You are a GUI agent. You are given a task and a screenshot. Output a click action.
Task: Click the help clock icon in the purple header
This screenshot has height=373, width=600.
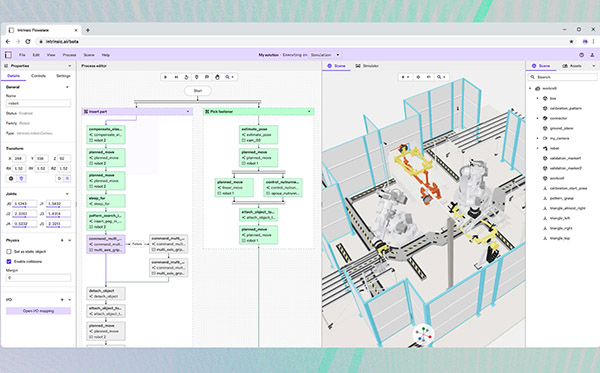[x=581, y=55]
